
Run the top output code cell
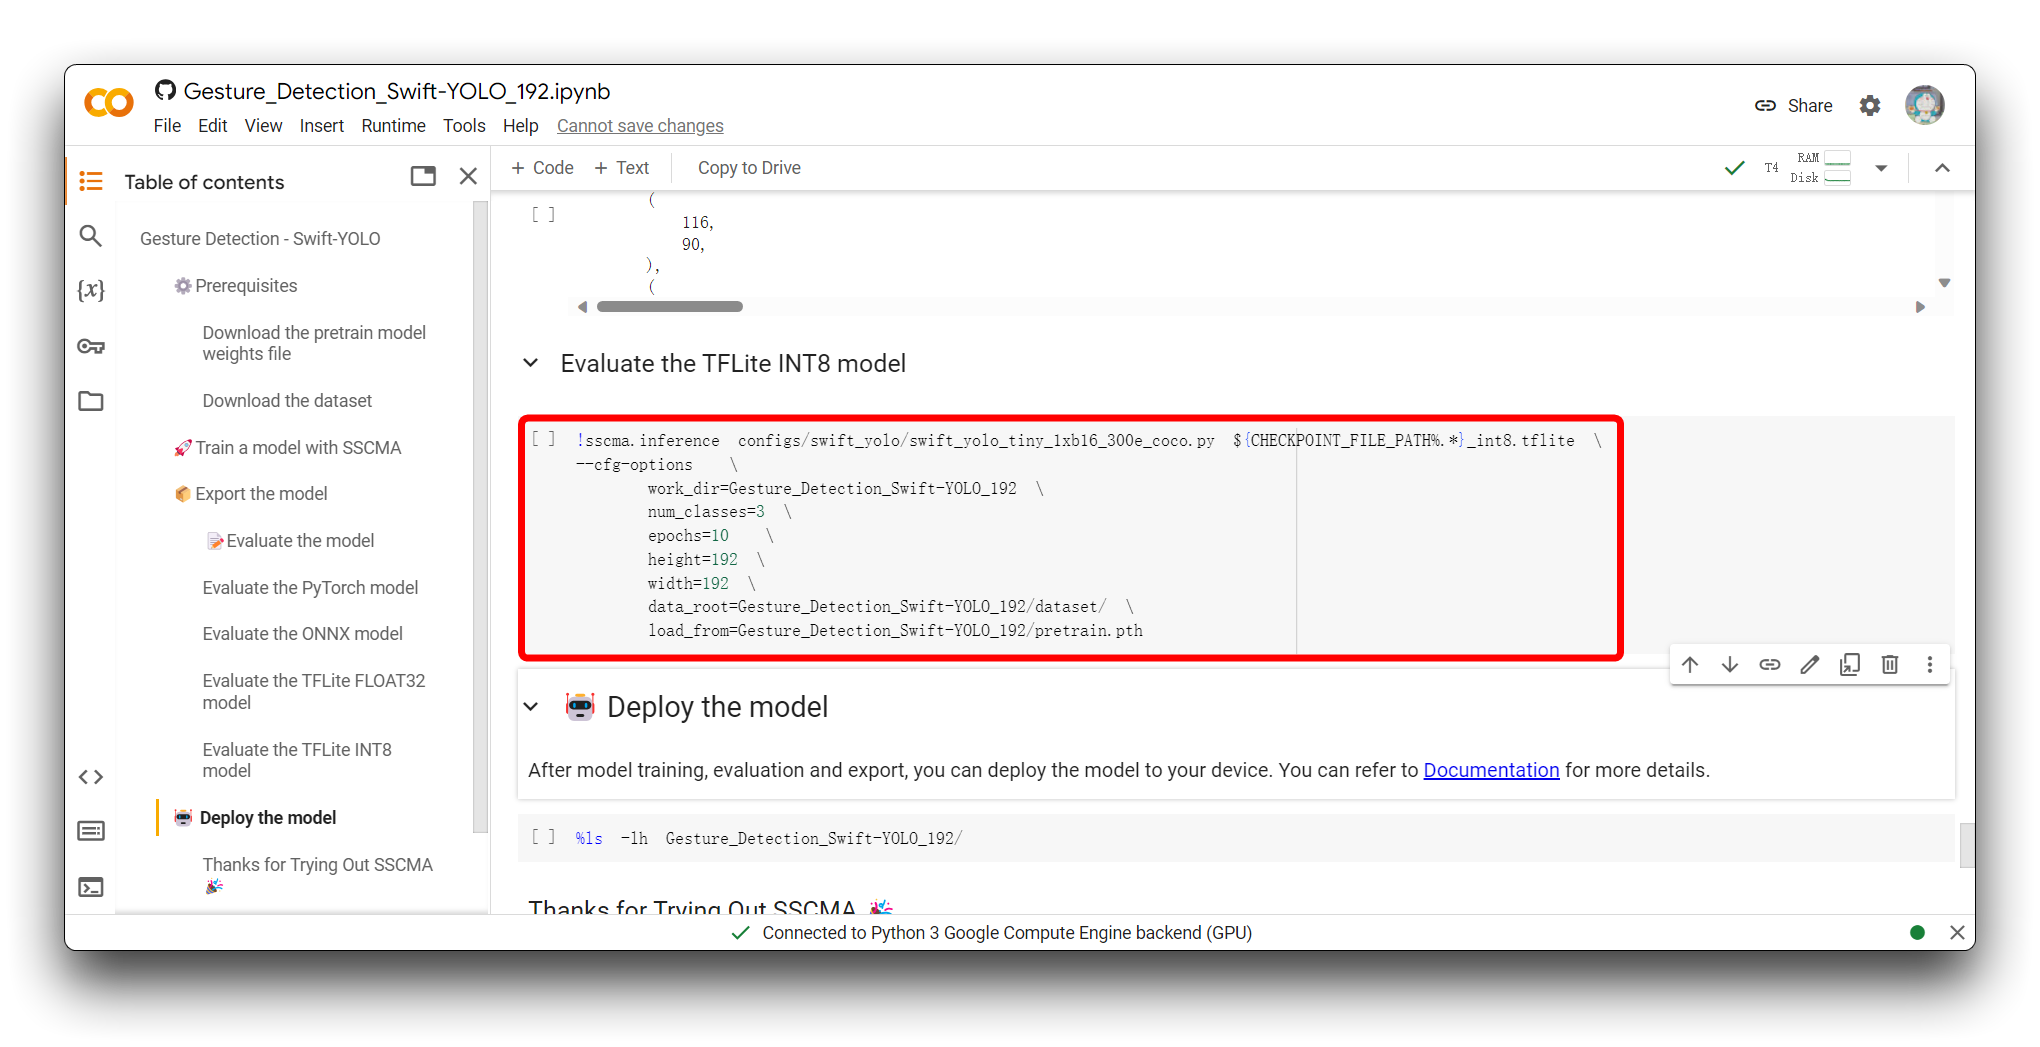pos(543,214)
